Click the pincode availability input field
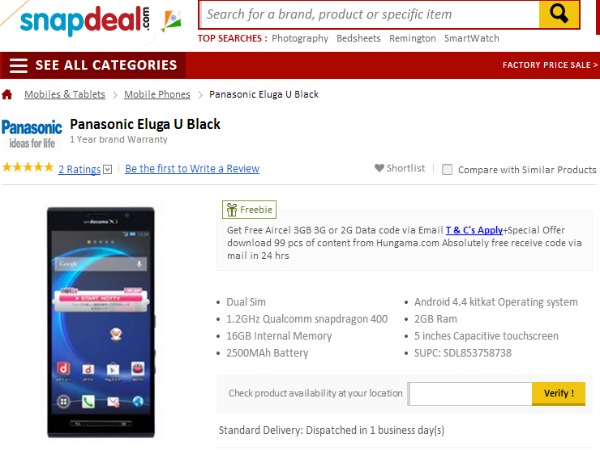The height and width of the screenshot is (450, 600). pos(470,393)
